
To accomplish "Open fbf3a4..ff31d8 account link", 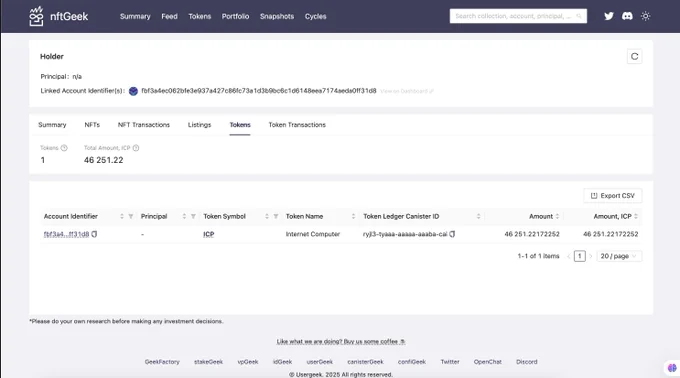I will pyautogui.click(x=66, y=234).
